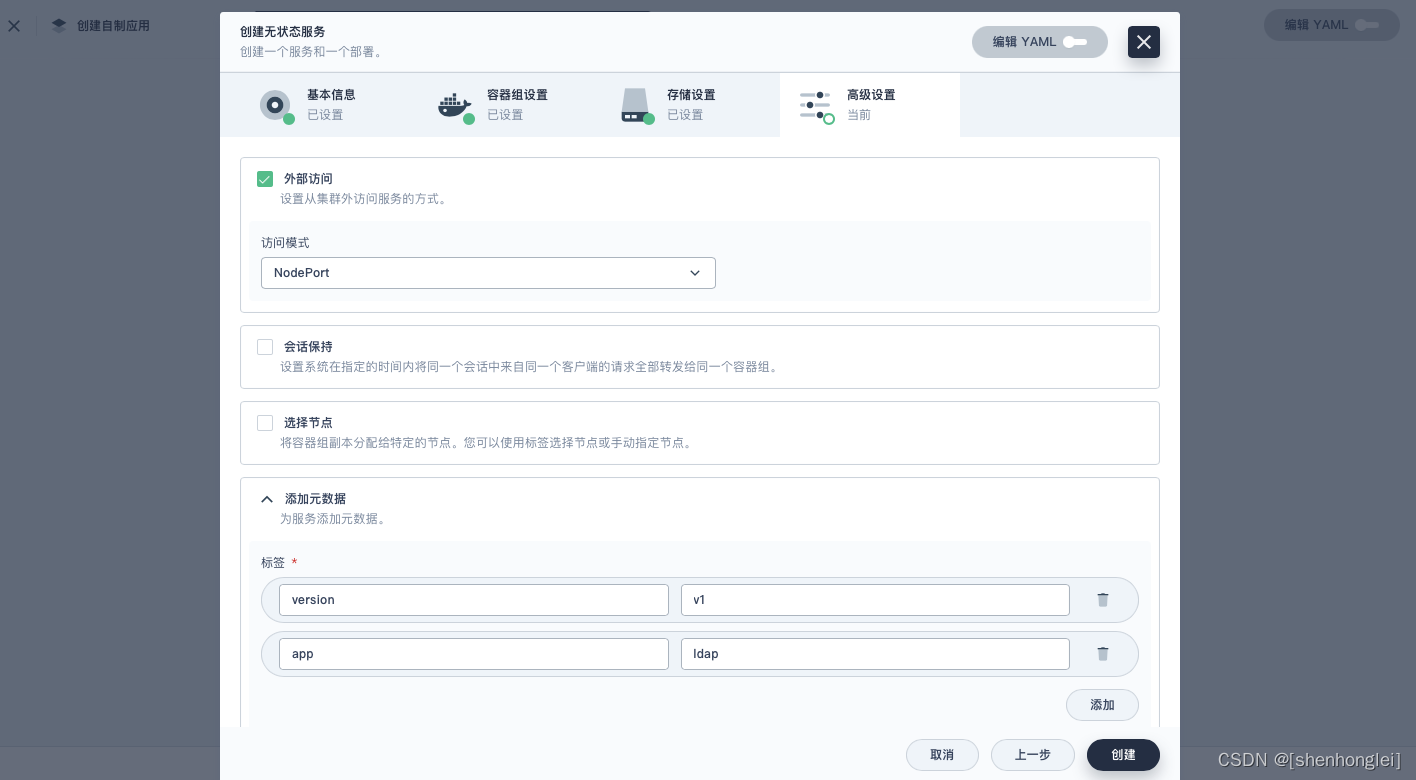Screen dimensions: 1416x780
Task: Click the version label key field
Action: (474, 600)
